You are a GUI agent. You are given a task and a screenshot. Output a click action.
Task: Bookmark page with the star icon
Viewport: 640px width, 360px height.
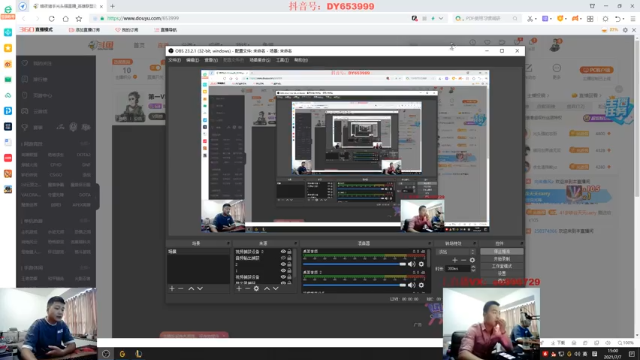coord(79,18)
